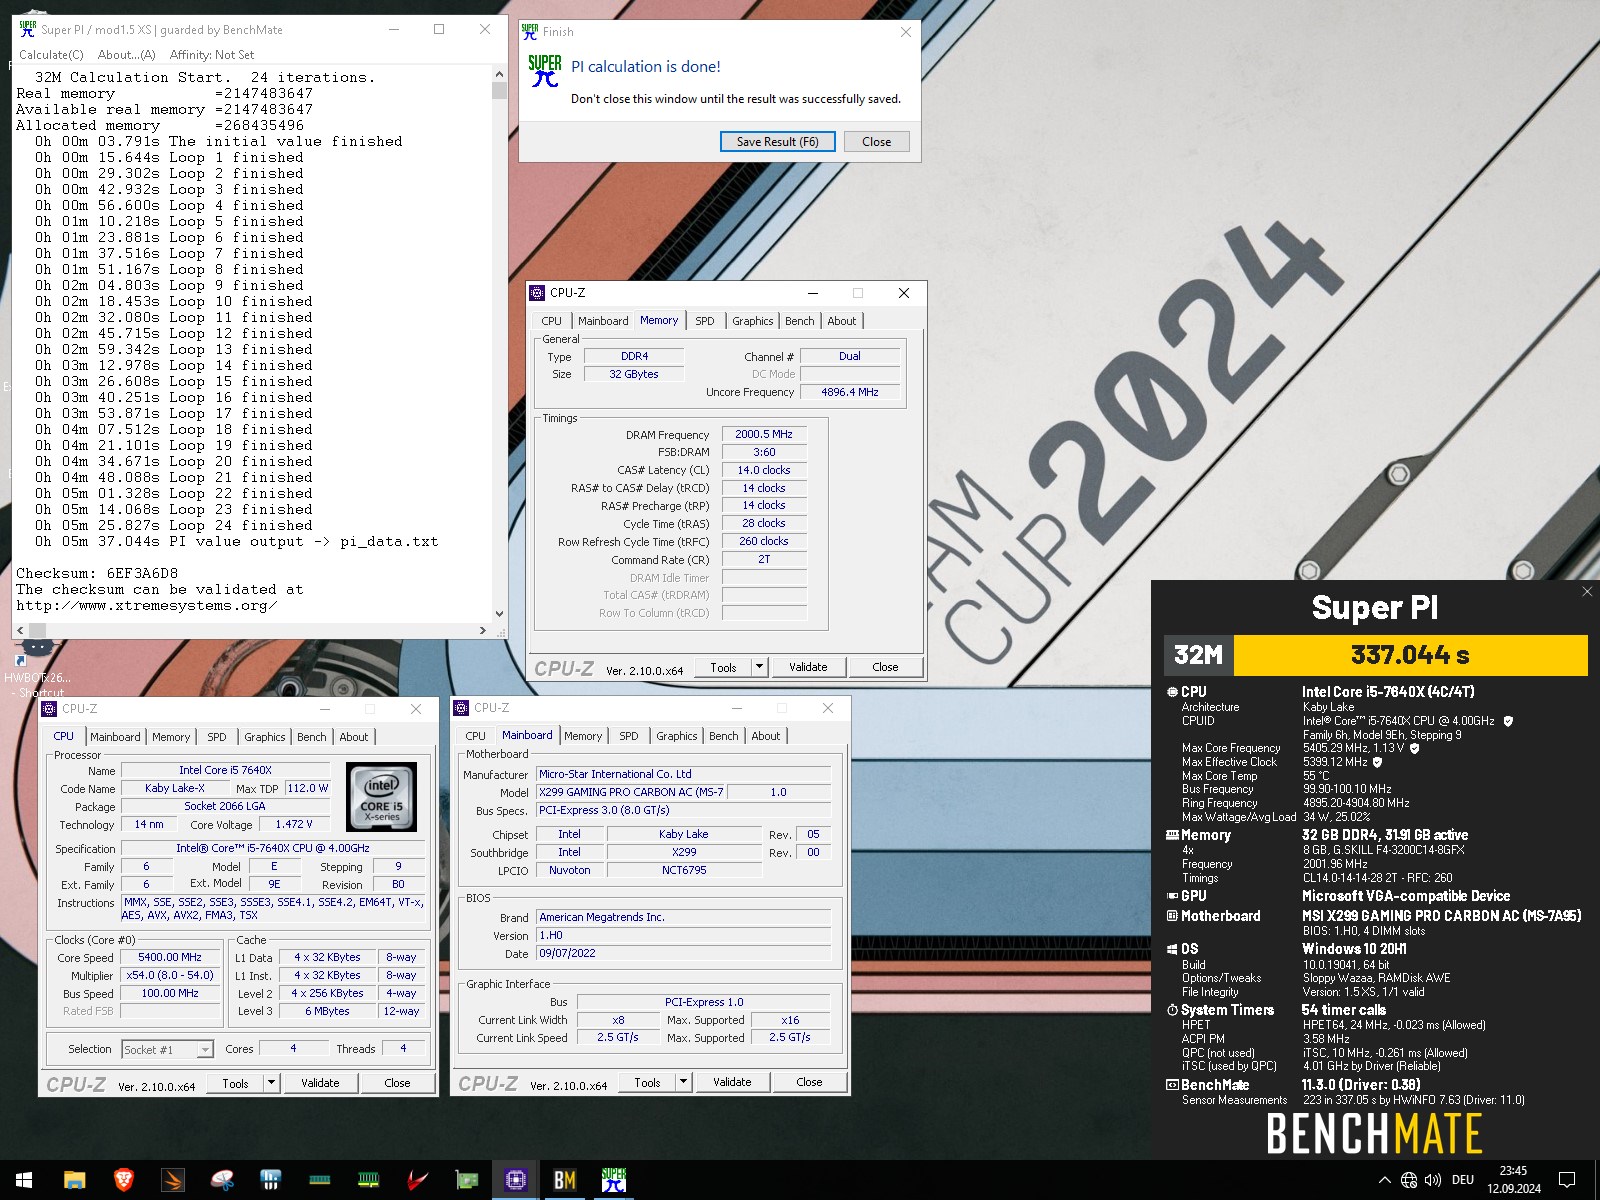
Task: Click Validate in CPU-Z CPU window
Action: (x=320, y=1083)
